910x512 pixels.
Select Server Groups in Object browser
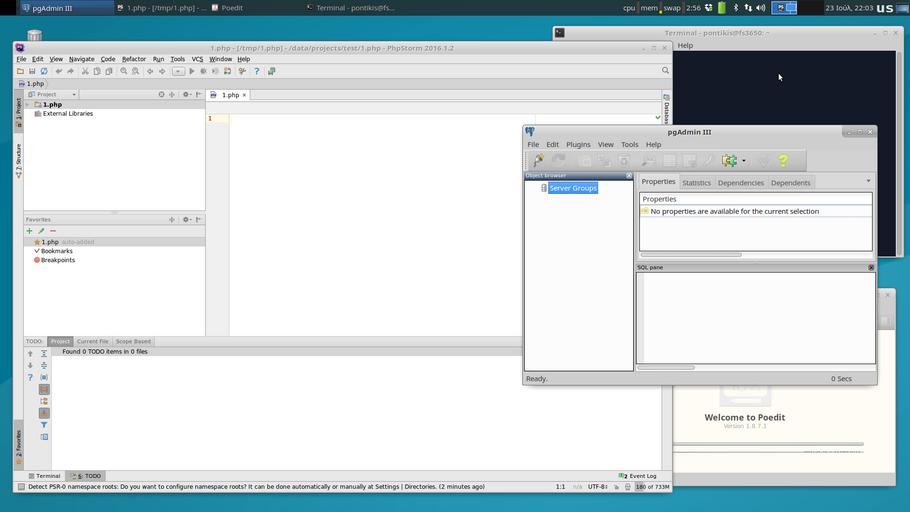pos(572,188)
